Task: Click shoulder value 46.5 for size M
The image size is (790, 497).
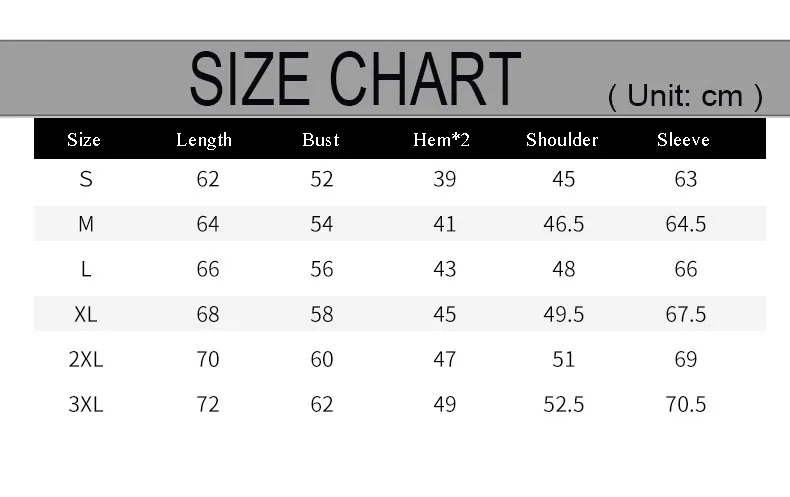Action: tap(563, 224)
